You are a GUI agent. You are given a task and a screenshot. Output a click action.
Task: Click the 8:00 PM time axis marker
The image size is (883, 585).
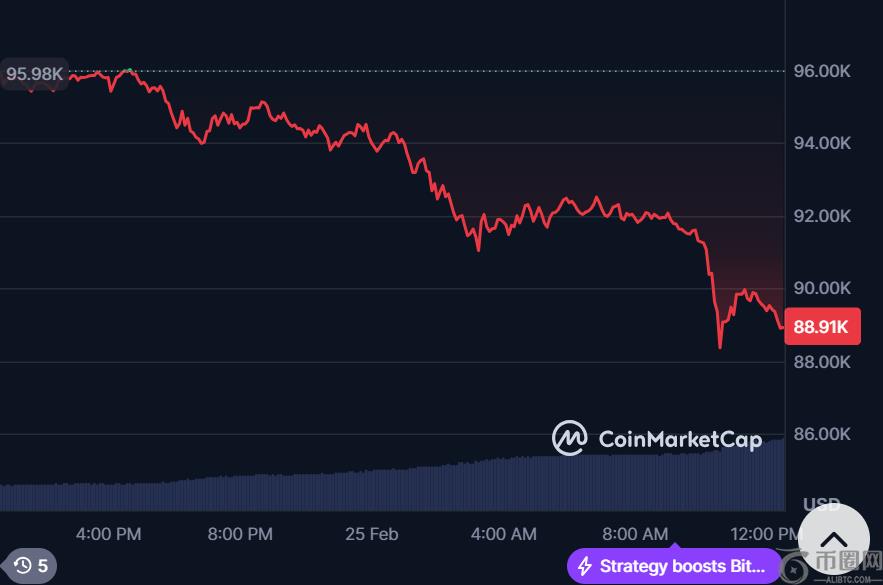[240, 533]
